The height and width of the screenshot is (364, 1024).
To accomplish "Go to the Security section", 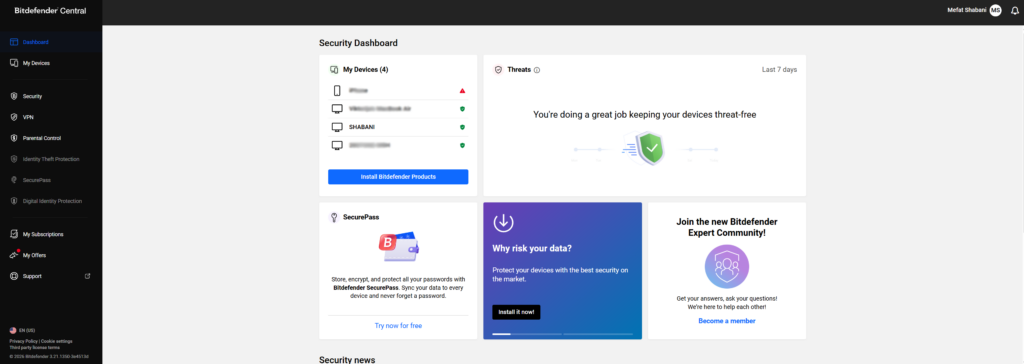I will (50, 96).
